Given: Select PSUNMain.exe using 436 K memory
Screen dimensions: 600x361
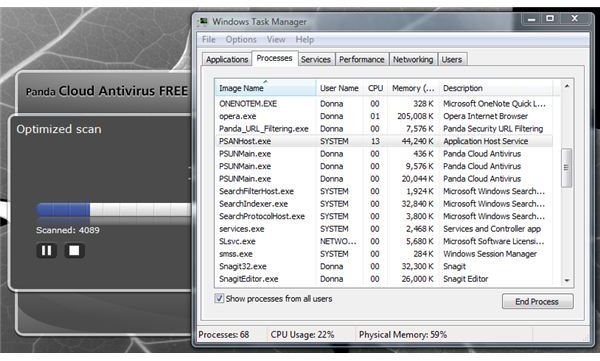Looking at the screenshot, I should click(384, 154).
